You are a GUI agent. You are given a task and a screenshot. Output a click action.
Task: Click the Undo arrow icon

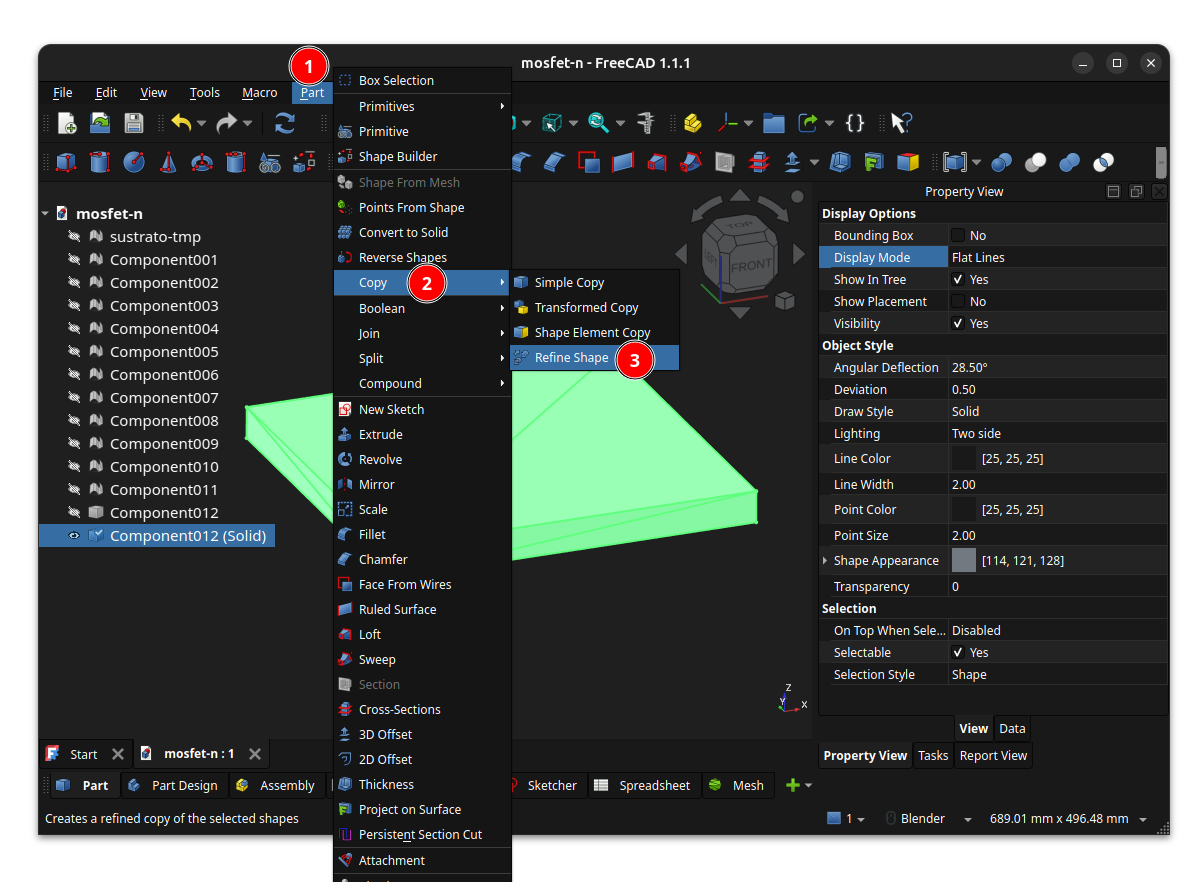tap(181, 123)
